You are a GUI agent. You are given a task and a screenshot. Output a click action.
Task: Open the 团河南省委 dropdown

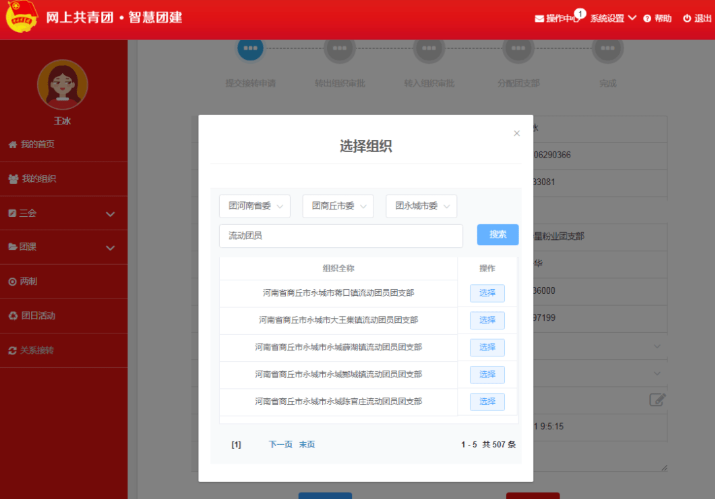(255, 206)
